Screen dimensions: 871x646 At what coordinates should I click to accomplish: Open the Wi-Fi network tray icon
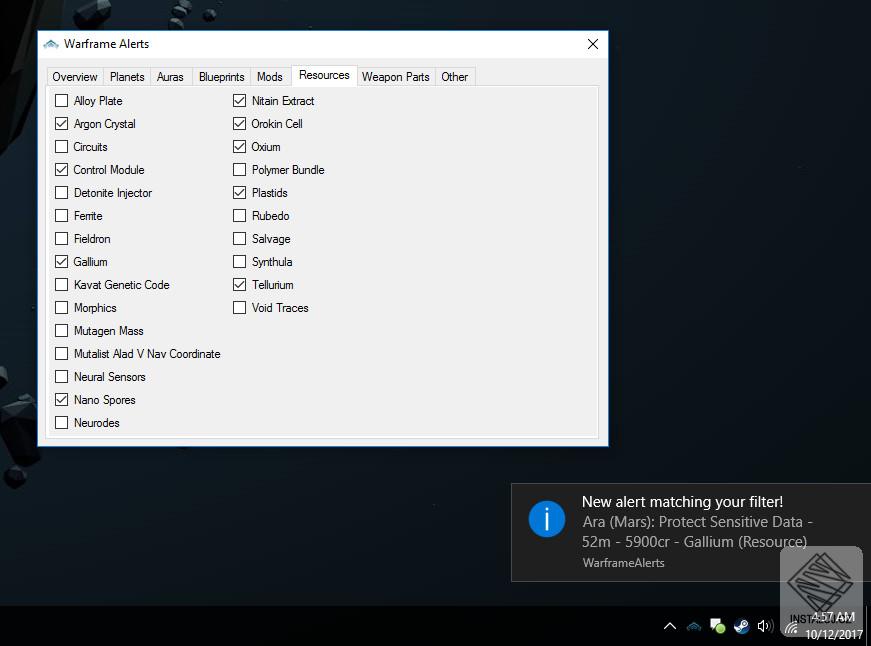(792, 628)
